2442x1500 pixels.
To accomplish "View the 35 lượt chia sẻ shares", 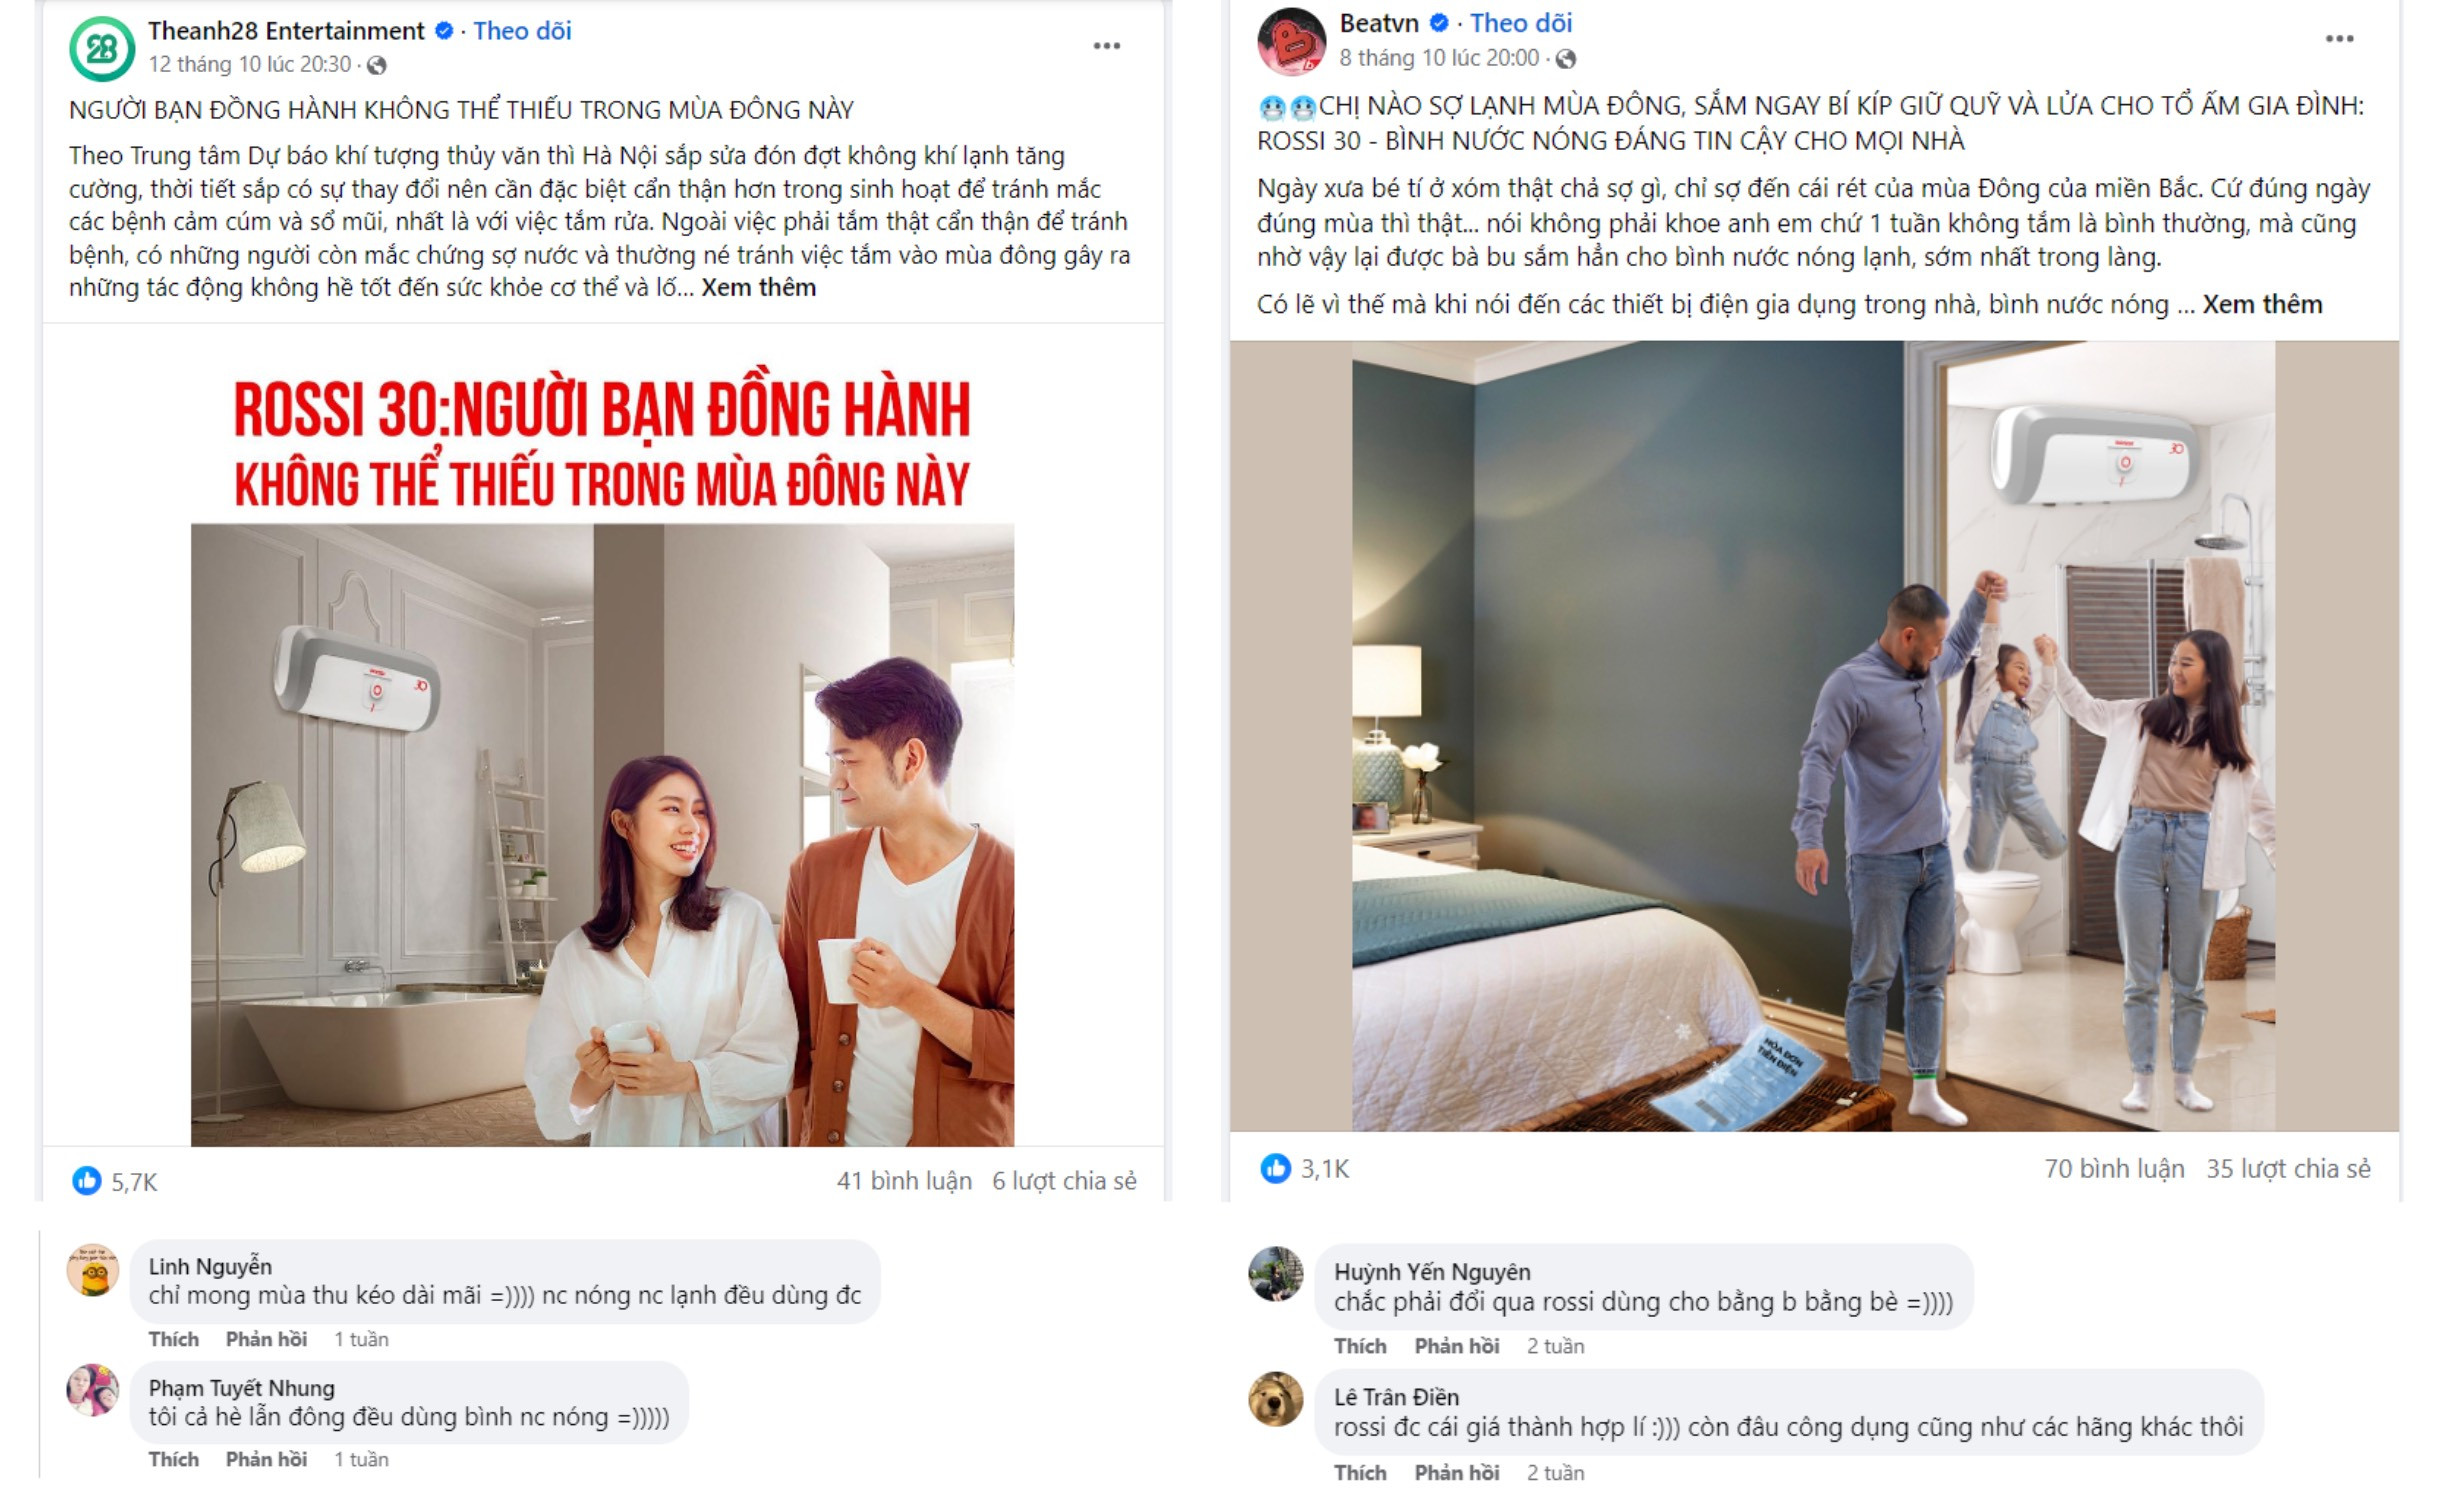I will [x=2288, y=1169].
